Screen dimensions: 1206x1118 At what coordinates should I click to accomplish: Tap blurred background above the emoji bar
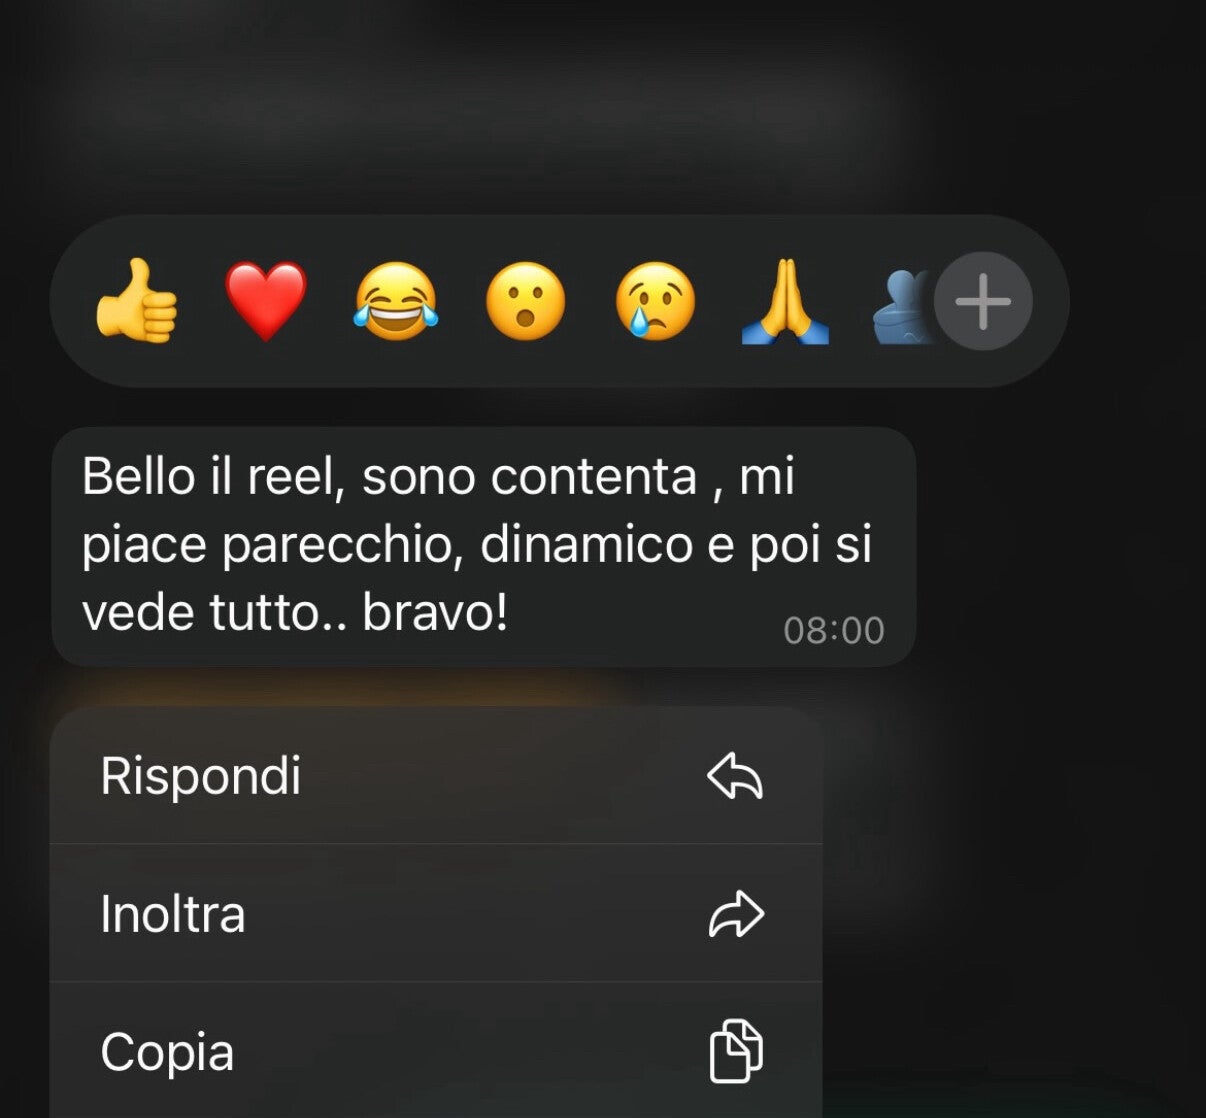pos(600,105)
